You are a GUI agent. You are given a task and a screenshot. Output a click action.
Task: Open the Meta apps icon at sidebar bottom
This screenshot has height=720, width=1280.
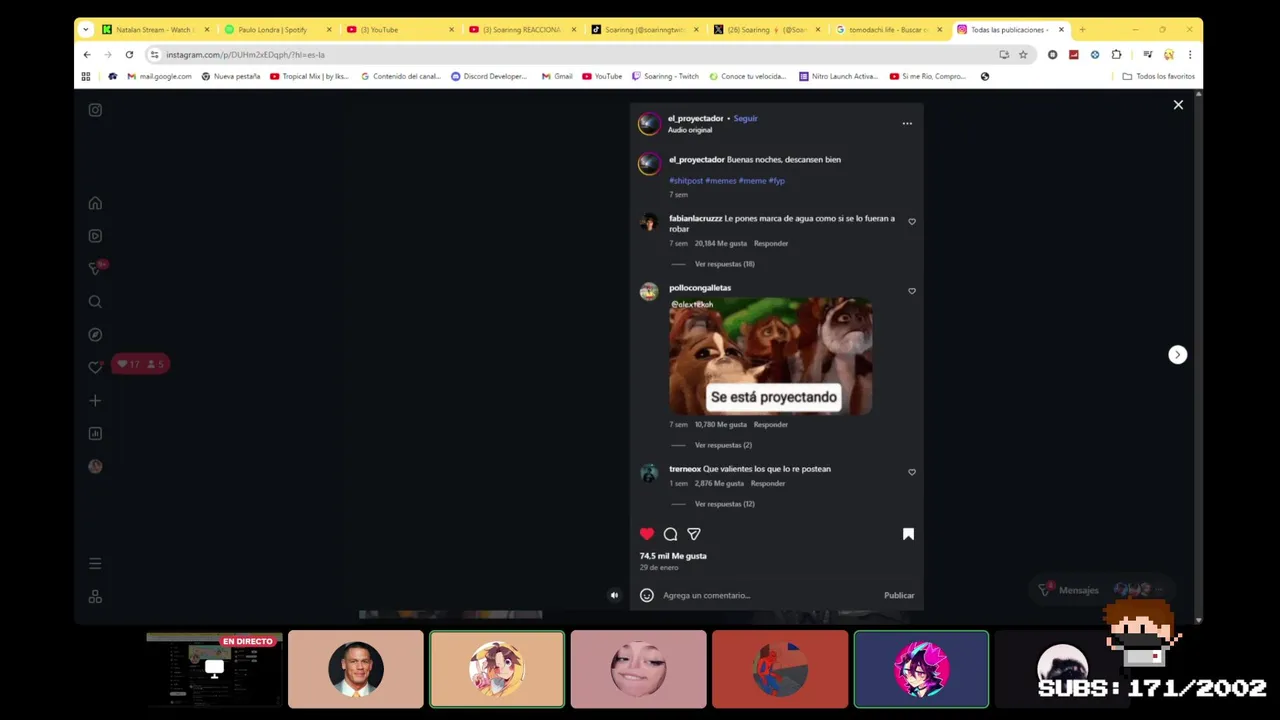coord(95,596)
